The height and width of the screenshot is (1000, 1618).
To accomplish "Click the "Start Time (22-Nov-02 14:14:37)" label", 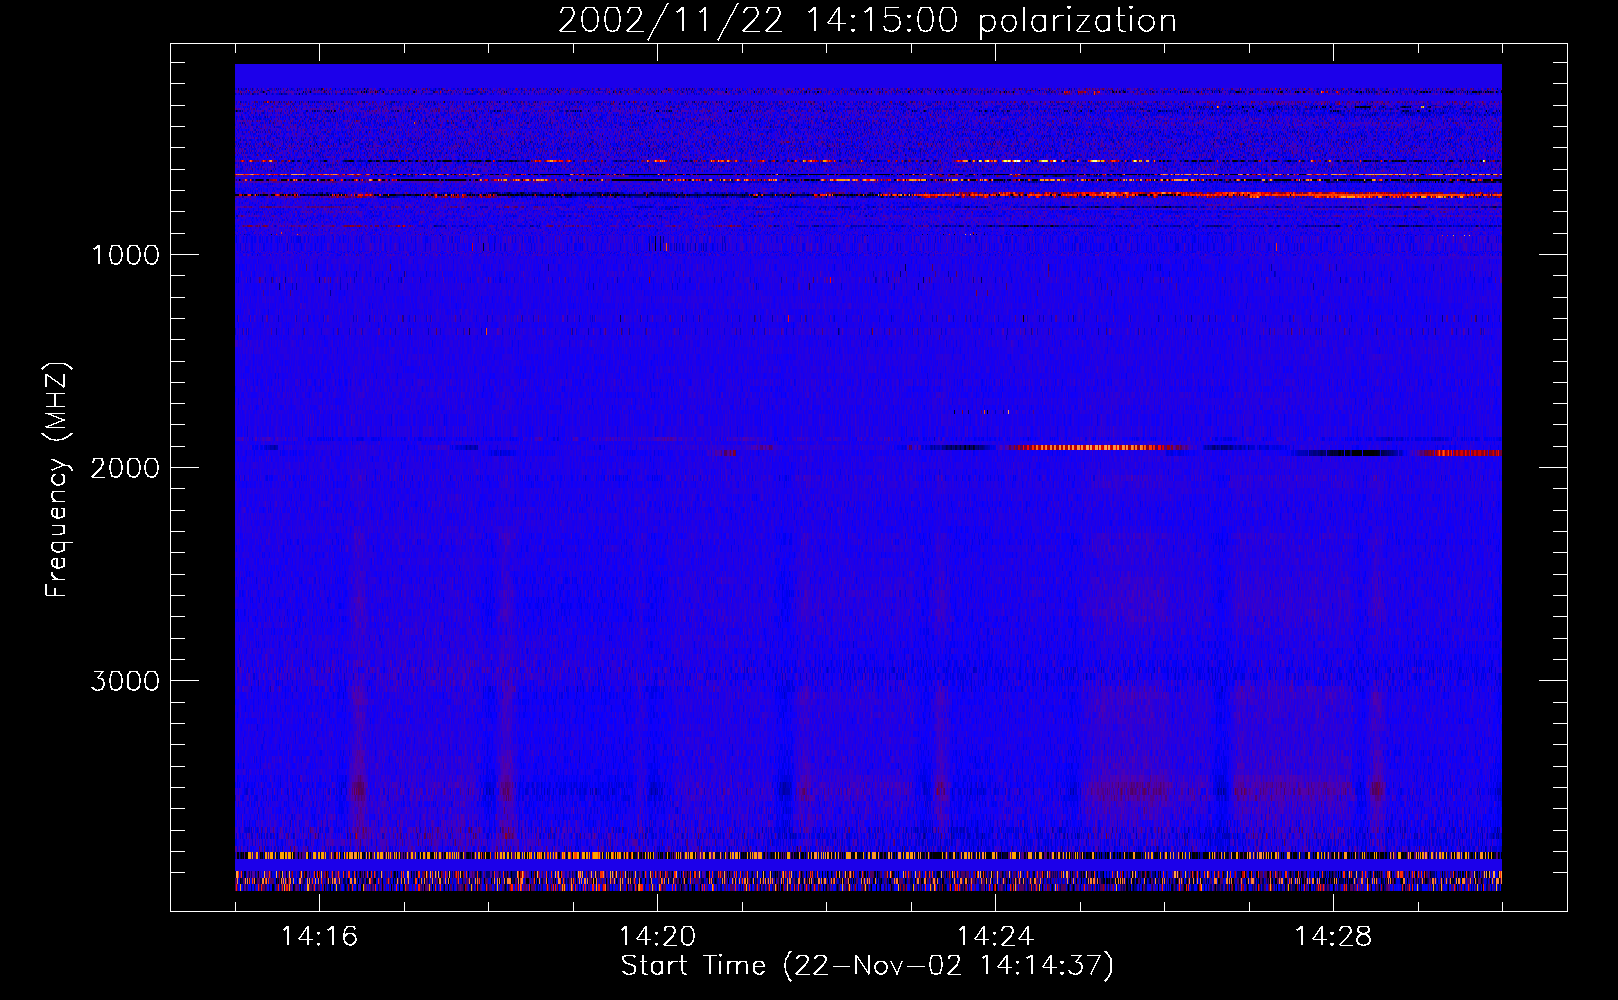I will [867, 966].
